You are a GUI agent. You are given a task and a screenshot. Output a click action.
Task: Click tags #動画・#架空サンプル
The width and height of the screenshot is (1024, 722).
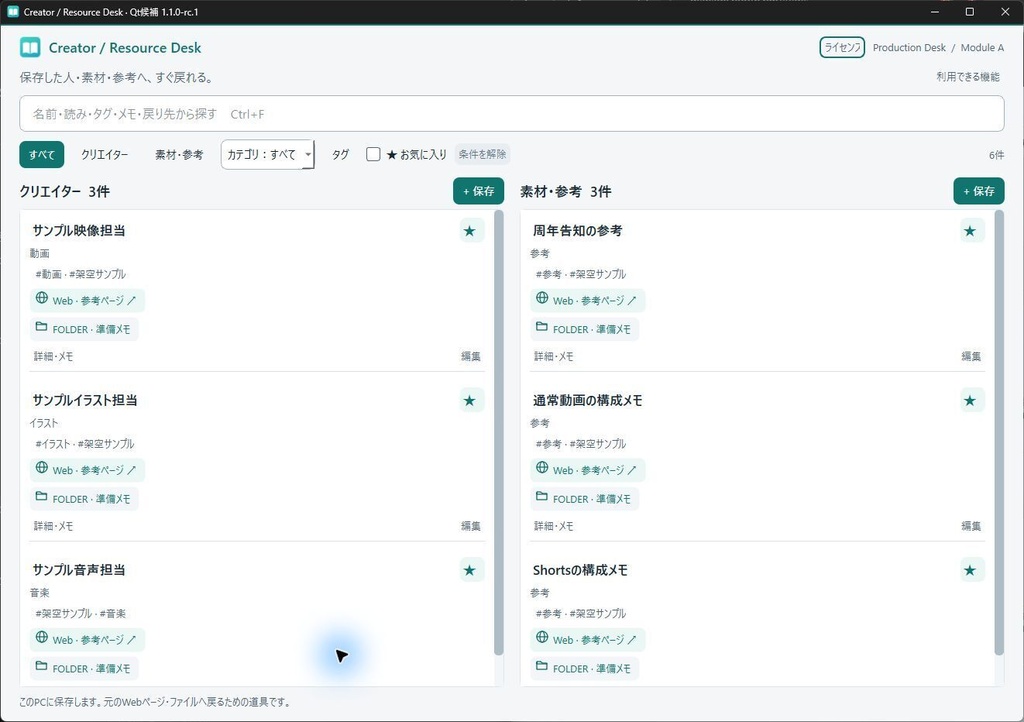80,274
